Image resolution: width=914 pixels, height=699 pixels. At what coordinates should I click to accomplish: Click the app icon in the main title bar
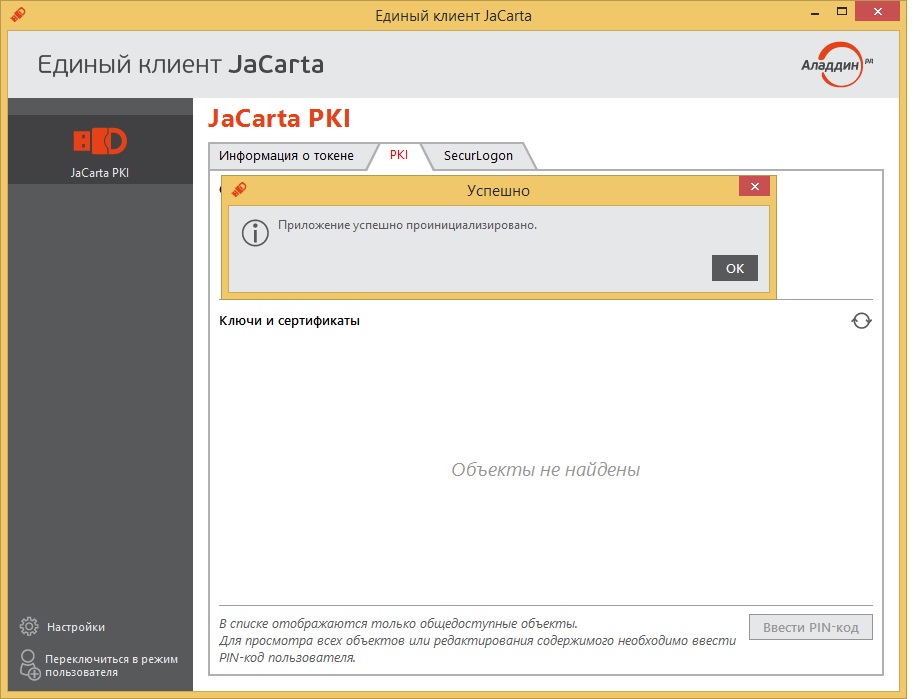(x=17, y=15)
